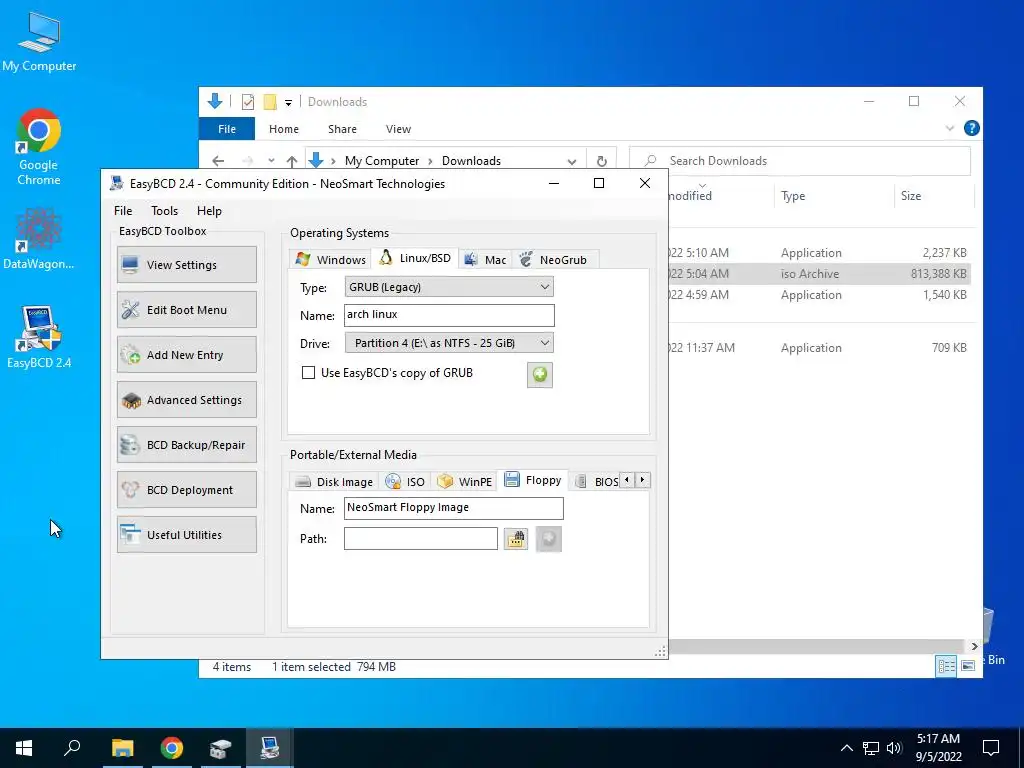Viewport: 1024px width, 768px height.
Task: Expand the Type dropdown GRUB (Legacy)
Action: tap(545, 287)
